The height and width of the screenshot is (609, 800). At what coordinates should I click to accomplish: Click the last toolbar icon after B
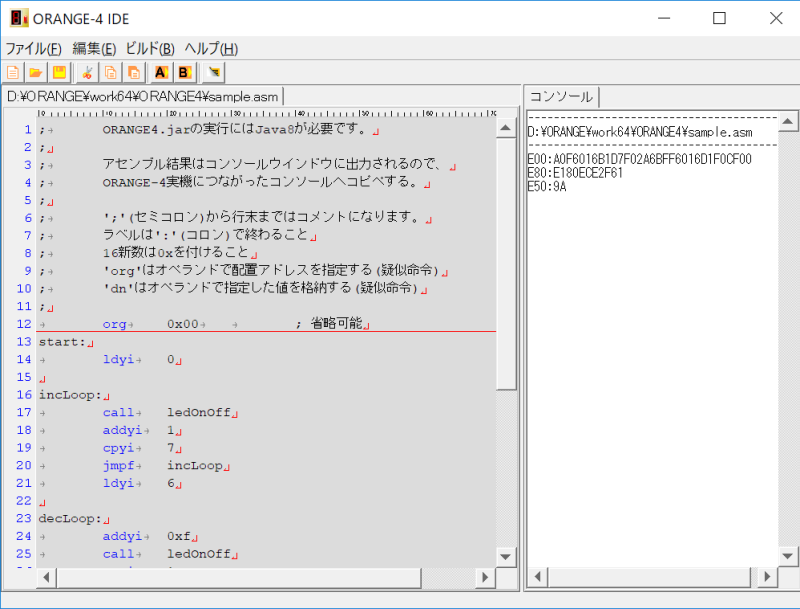tap(214, 72)
